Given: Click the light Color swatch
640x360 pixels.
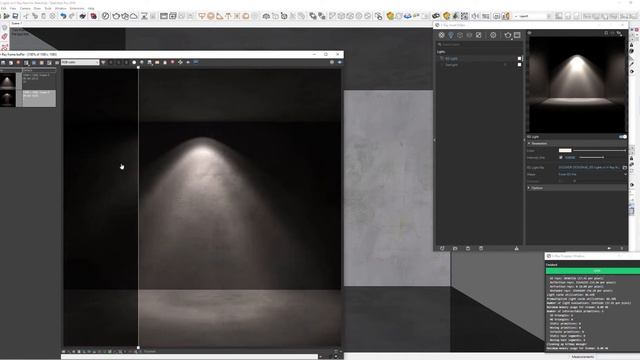Looking at the screenshot, I should pos(565,150).
